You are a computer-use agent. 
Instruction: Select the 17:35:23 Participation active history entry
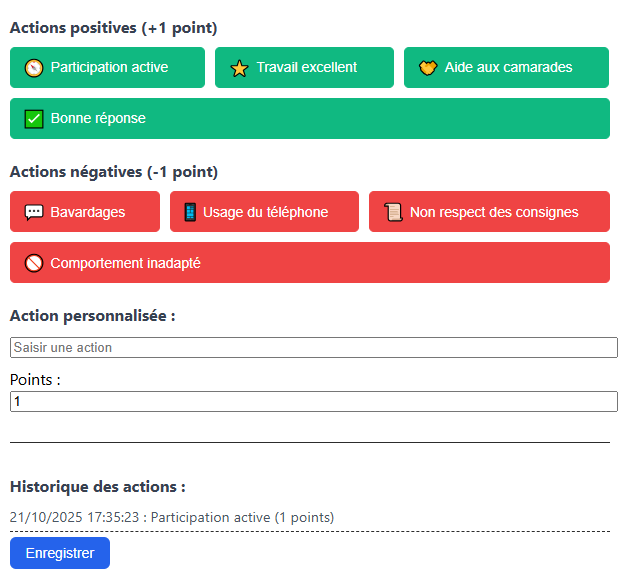tap(172, 517)
